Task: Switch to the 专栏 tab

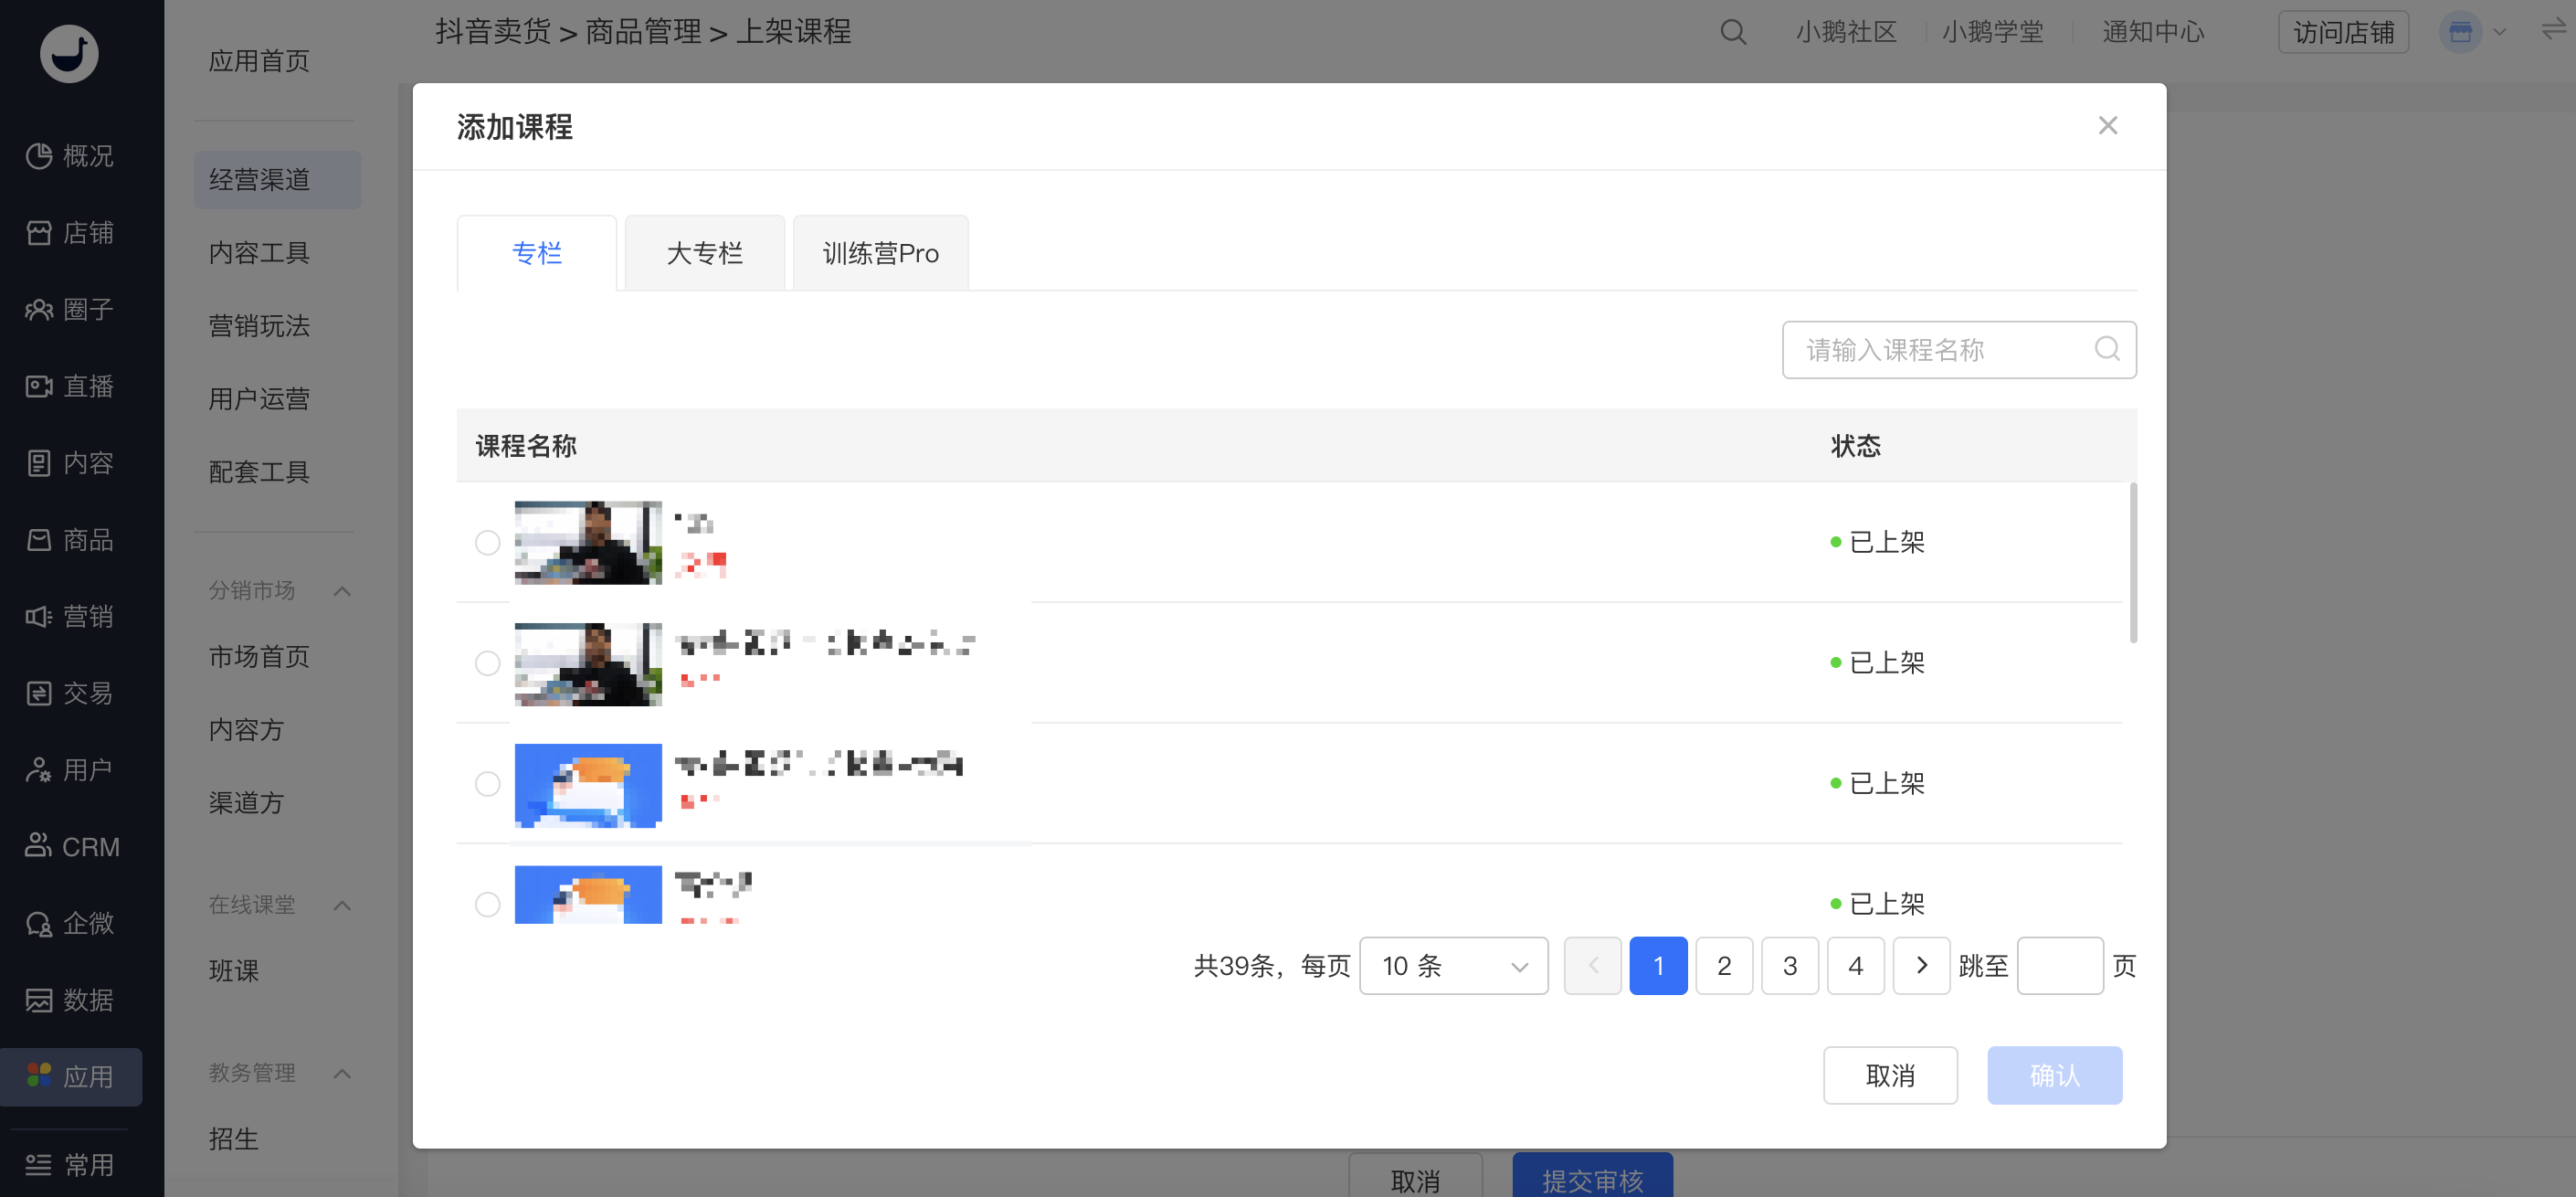Action: coord(537,253)
